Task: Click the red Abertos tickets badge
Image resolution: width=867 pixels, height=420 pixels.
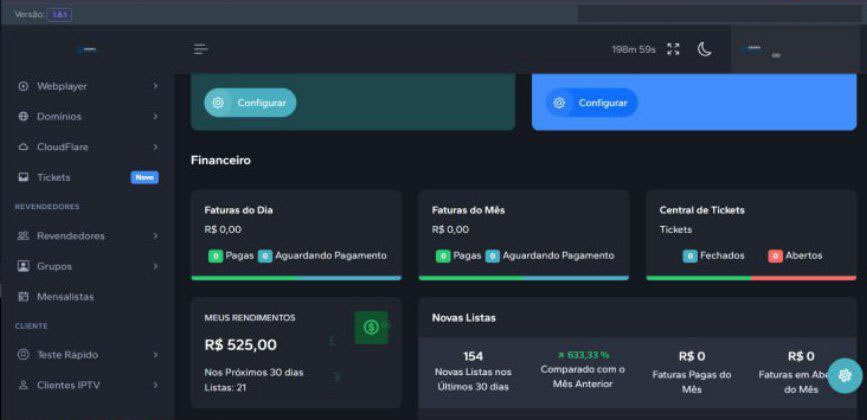Action: coord(774,256)
